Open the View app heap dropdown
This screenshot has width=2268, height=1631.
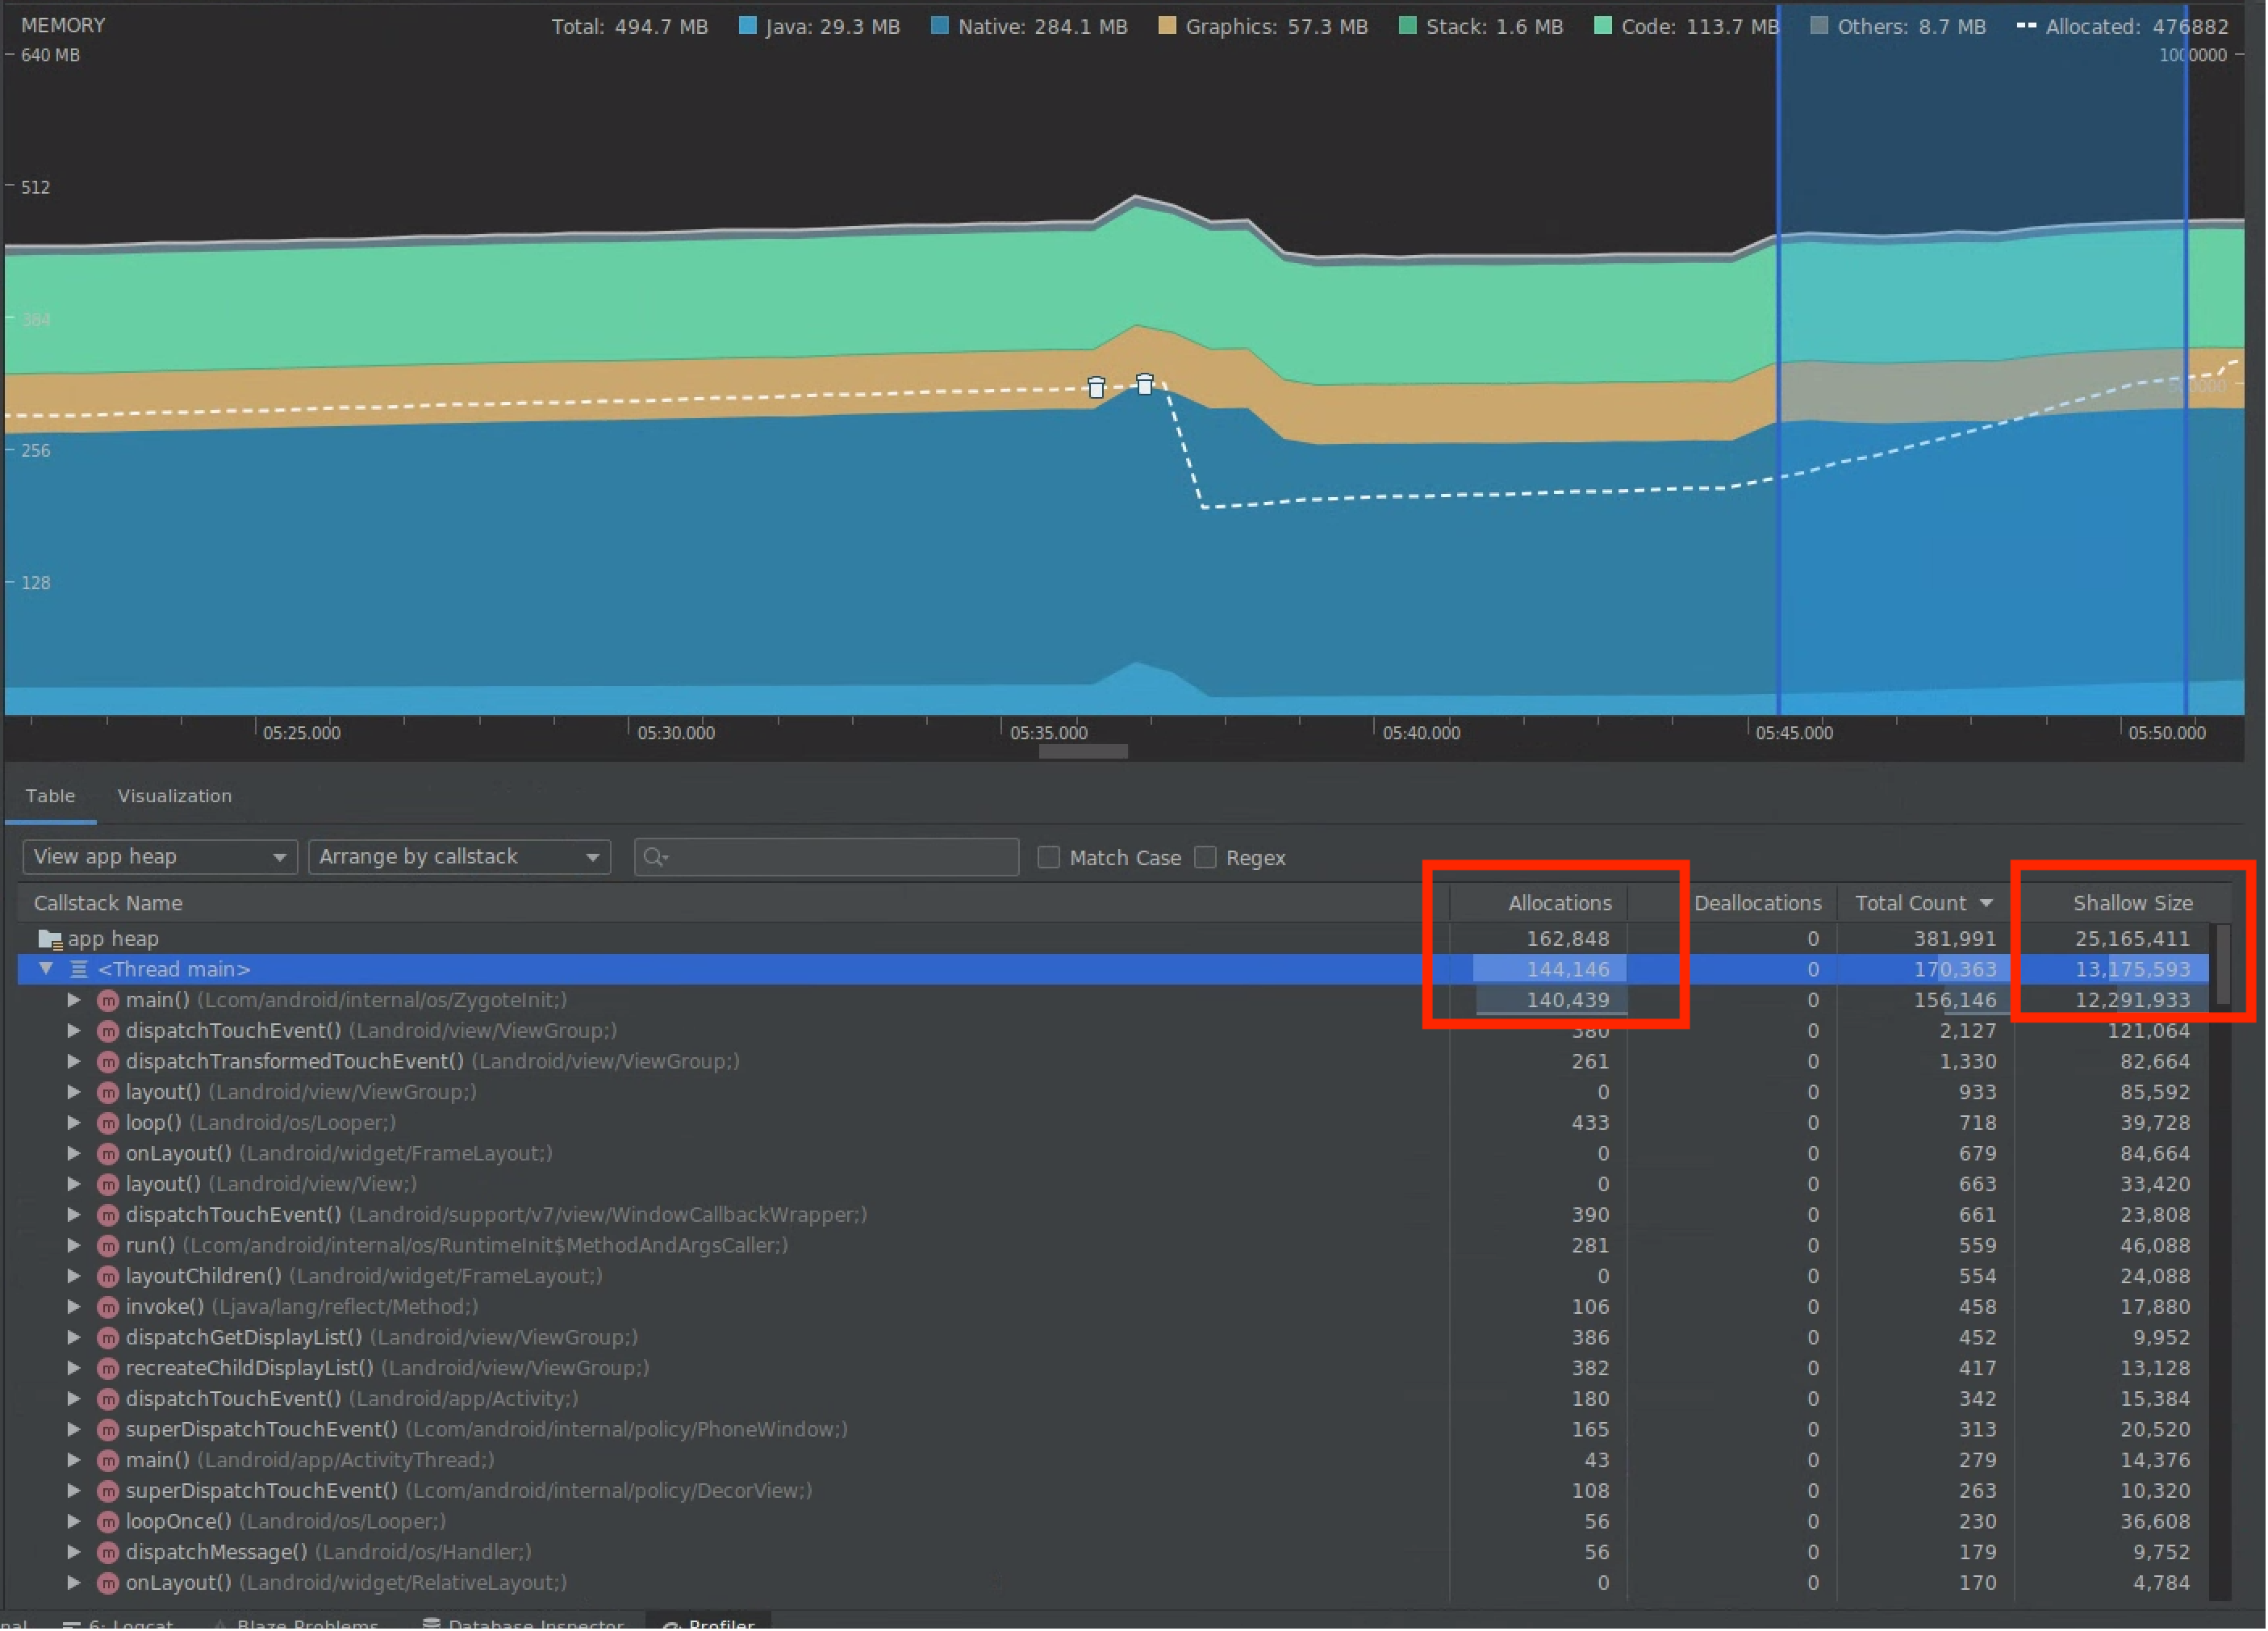[157, 858]
